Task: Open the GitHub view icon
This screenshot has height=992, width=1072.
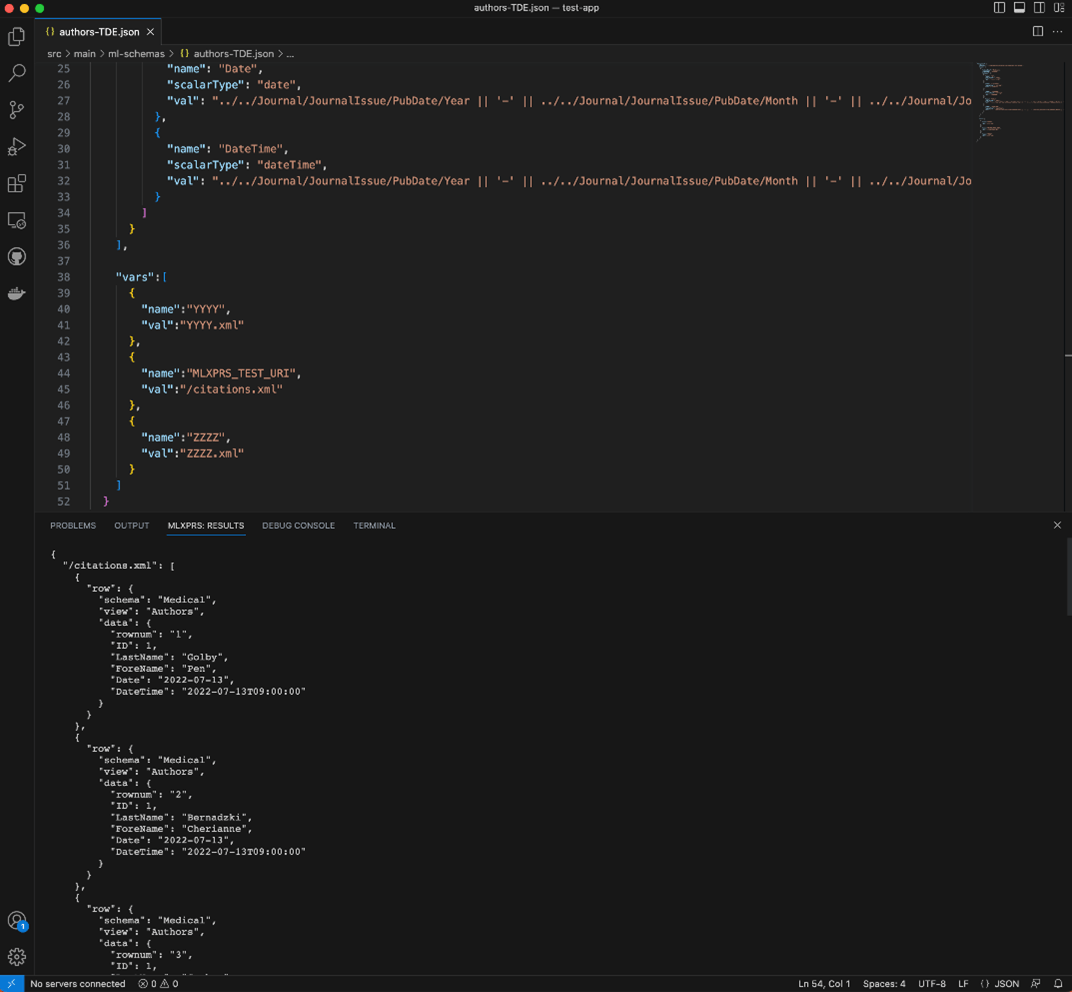Action: (17, 257)
